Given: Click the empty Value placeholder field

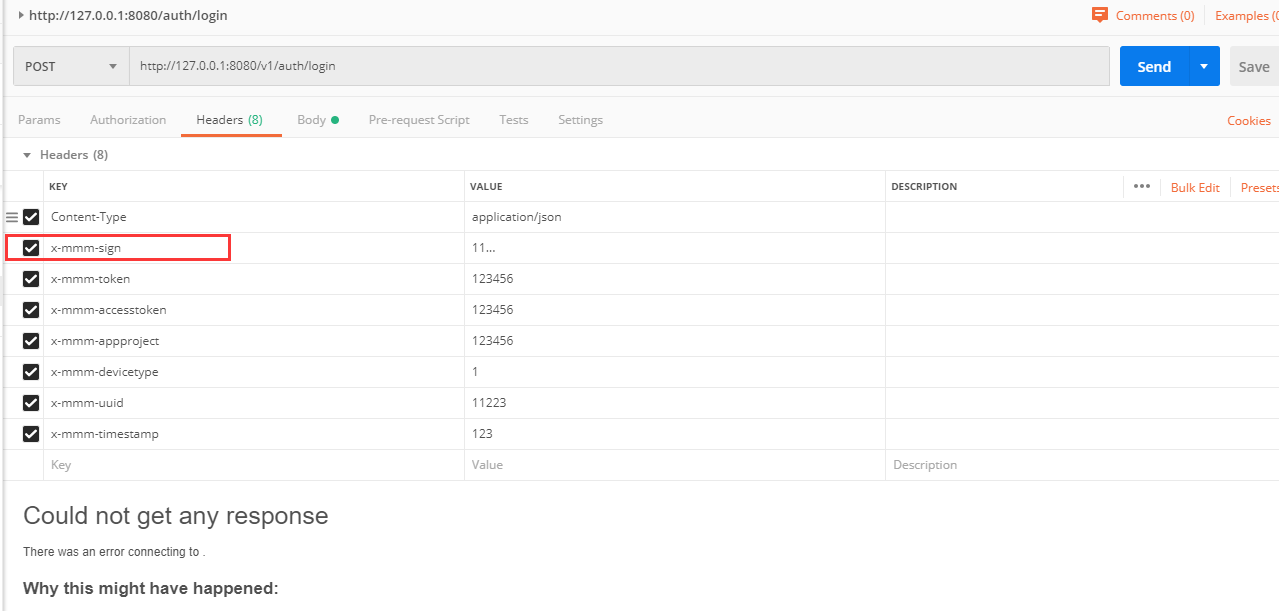Looking at the screenshot, I should [x=675, y=465].
